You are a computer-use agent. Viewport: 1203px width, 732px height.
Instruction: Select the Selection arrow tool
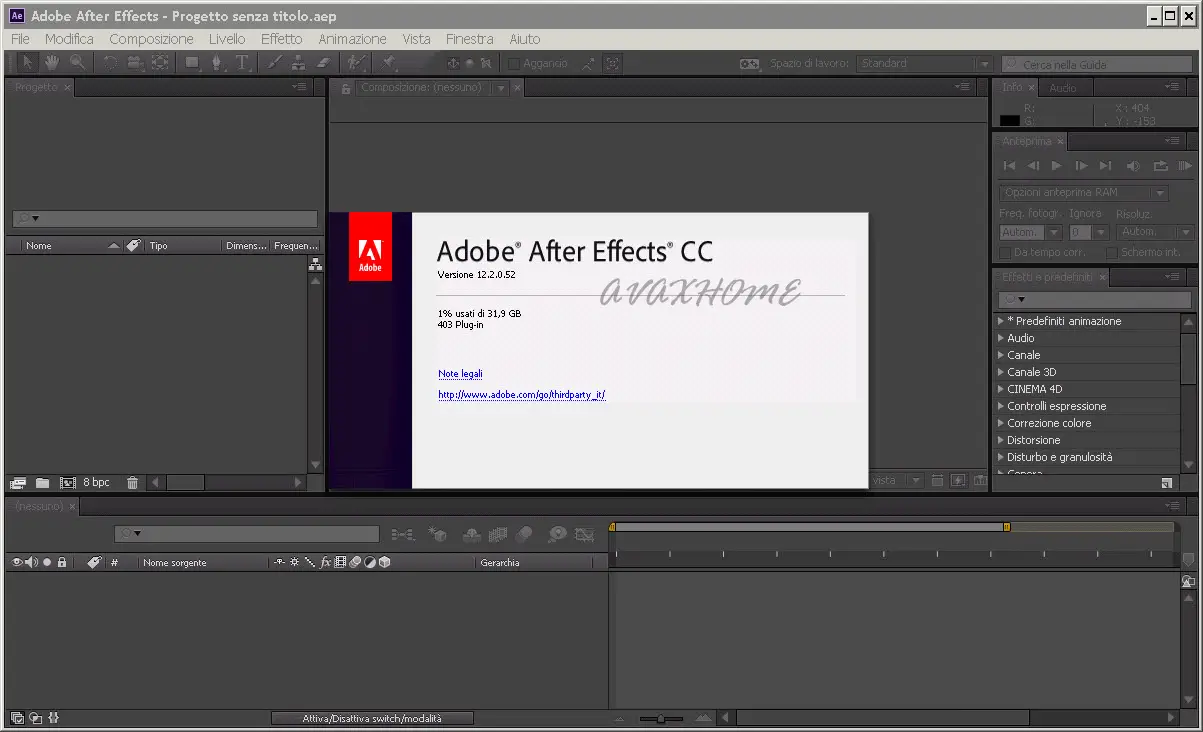click(x=28, y=62)
